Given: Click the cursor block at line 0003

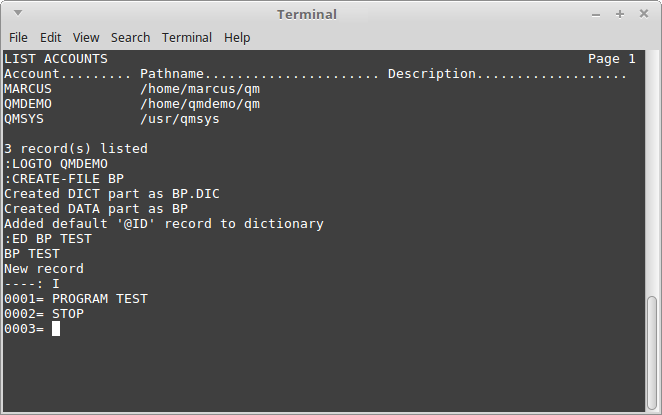Looking at the screenshot, I should (56, 328).
